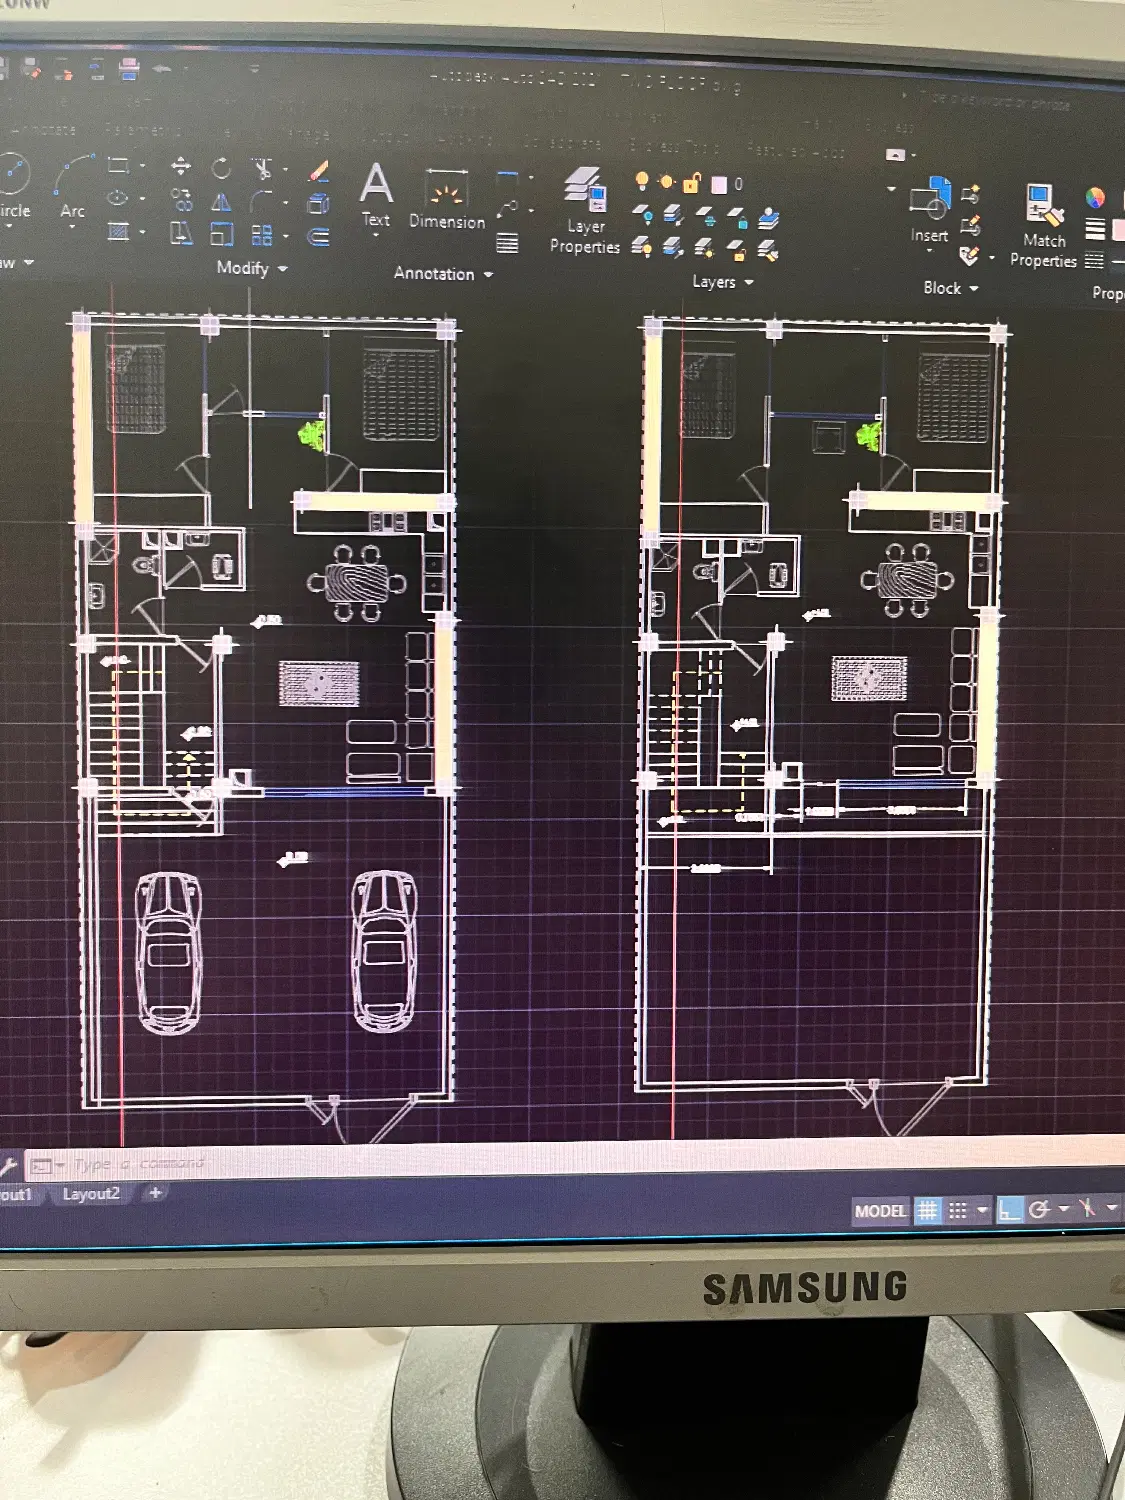Open the Rectangle tool dropdown arrow
Viewport: 1125px width, 1500px height.
(x=142, y=166)
